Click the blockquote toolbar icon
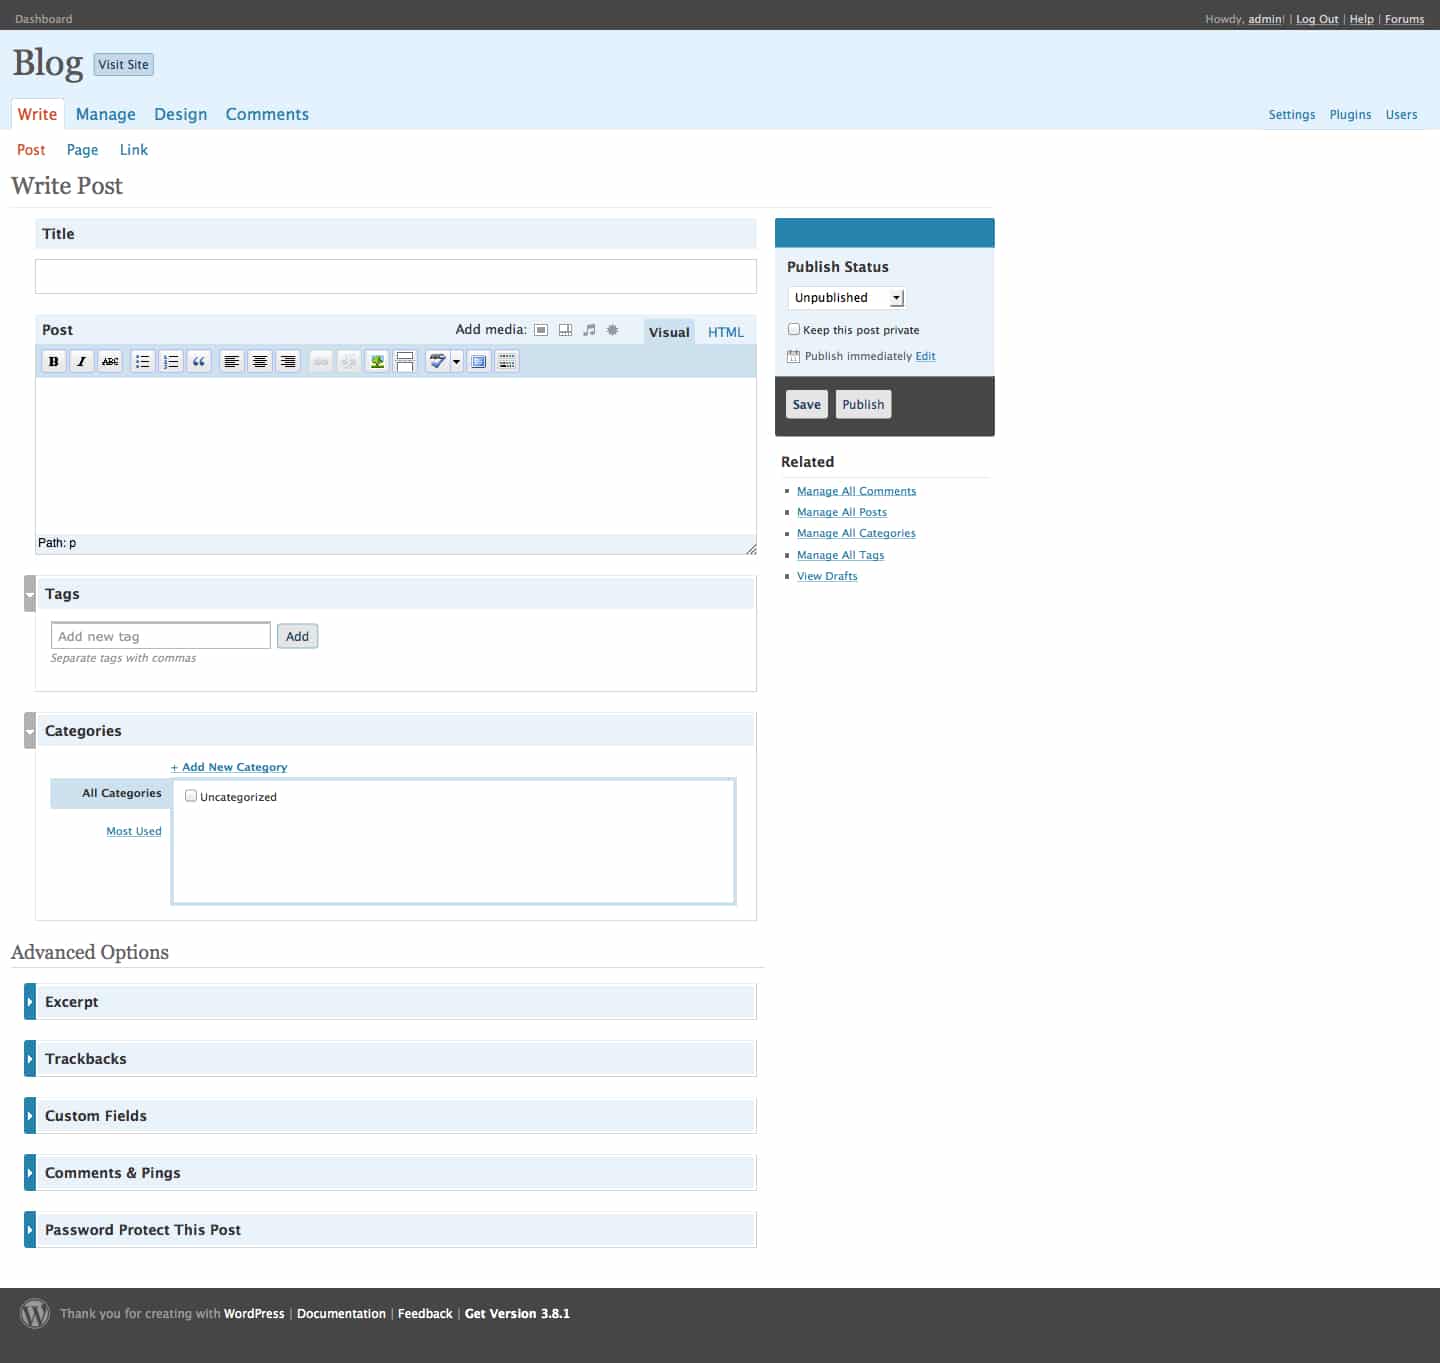The width and height of the screenshot is (1440, 1363). point(199,362)
